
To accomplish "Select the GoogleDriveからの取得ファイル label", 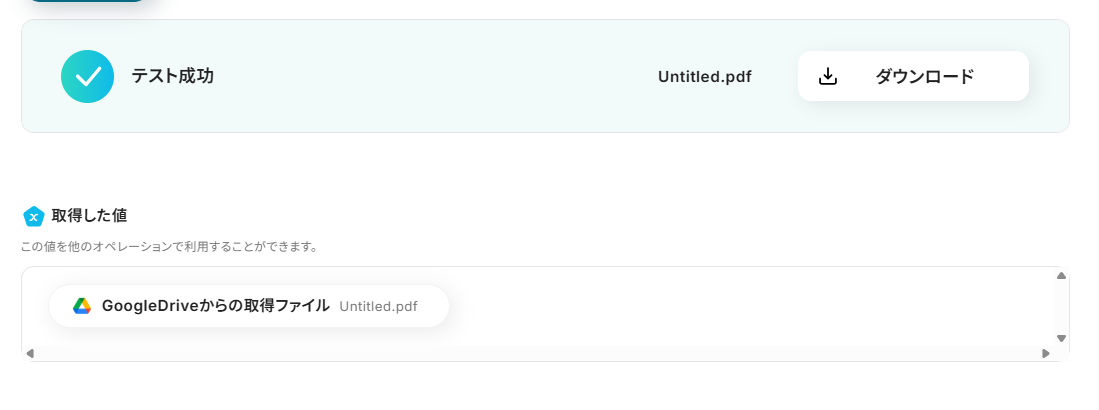I will 215,306.
